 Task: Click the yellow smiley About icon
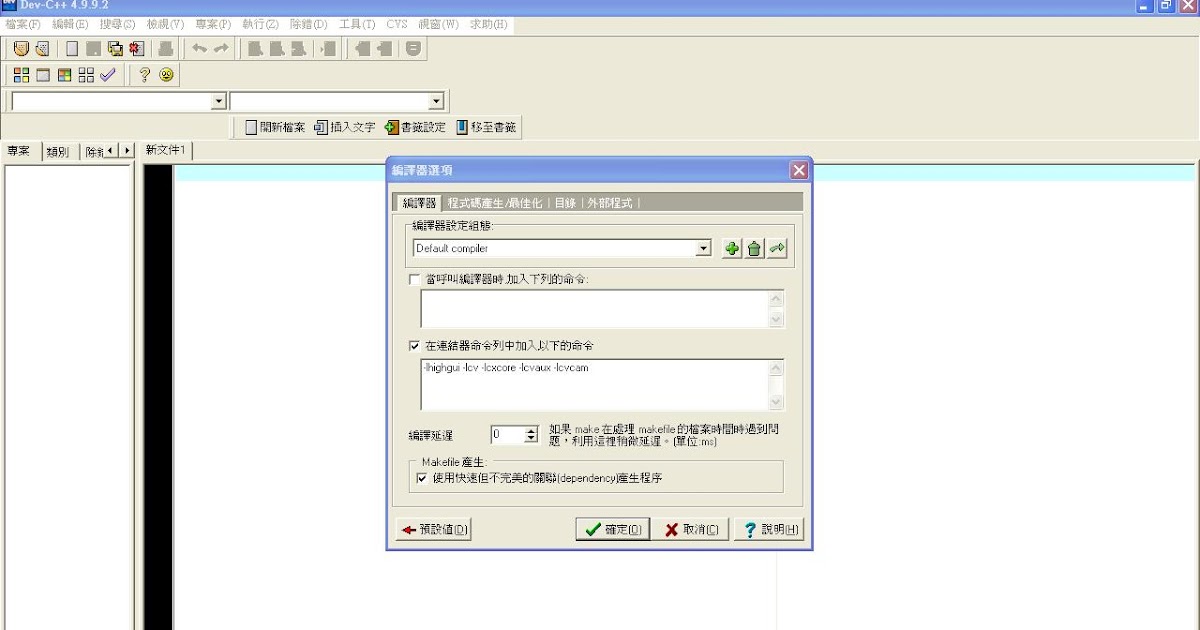166,75
